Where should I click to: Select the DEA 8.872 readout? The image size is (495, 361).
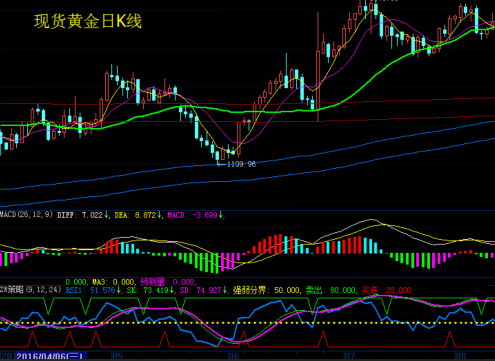point(138,215)
